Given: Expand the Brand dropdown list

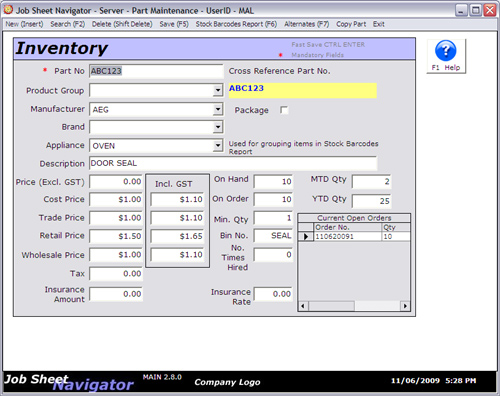Looking at the screenshot, I should [218, 127].
